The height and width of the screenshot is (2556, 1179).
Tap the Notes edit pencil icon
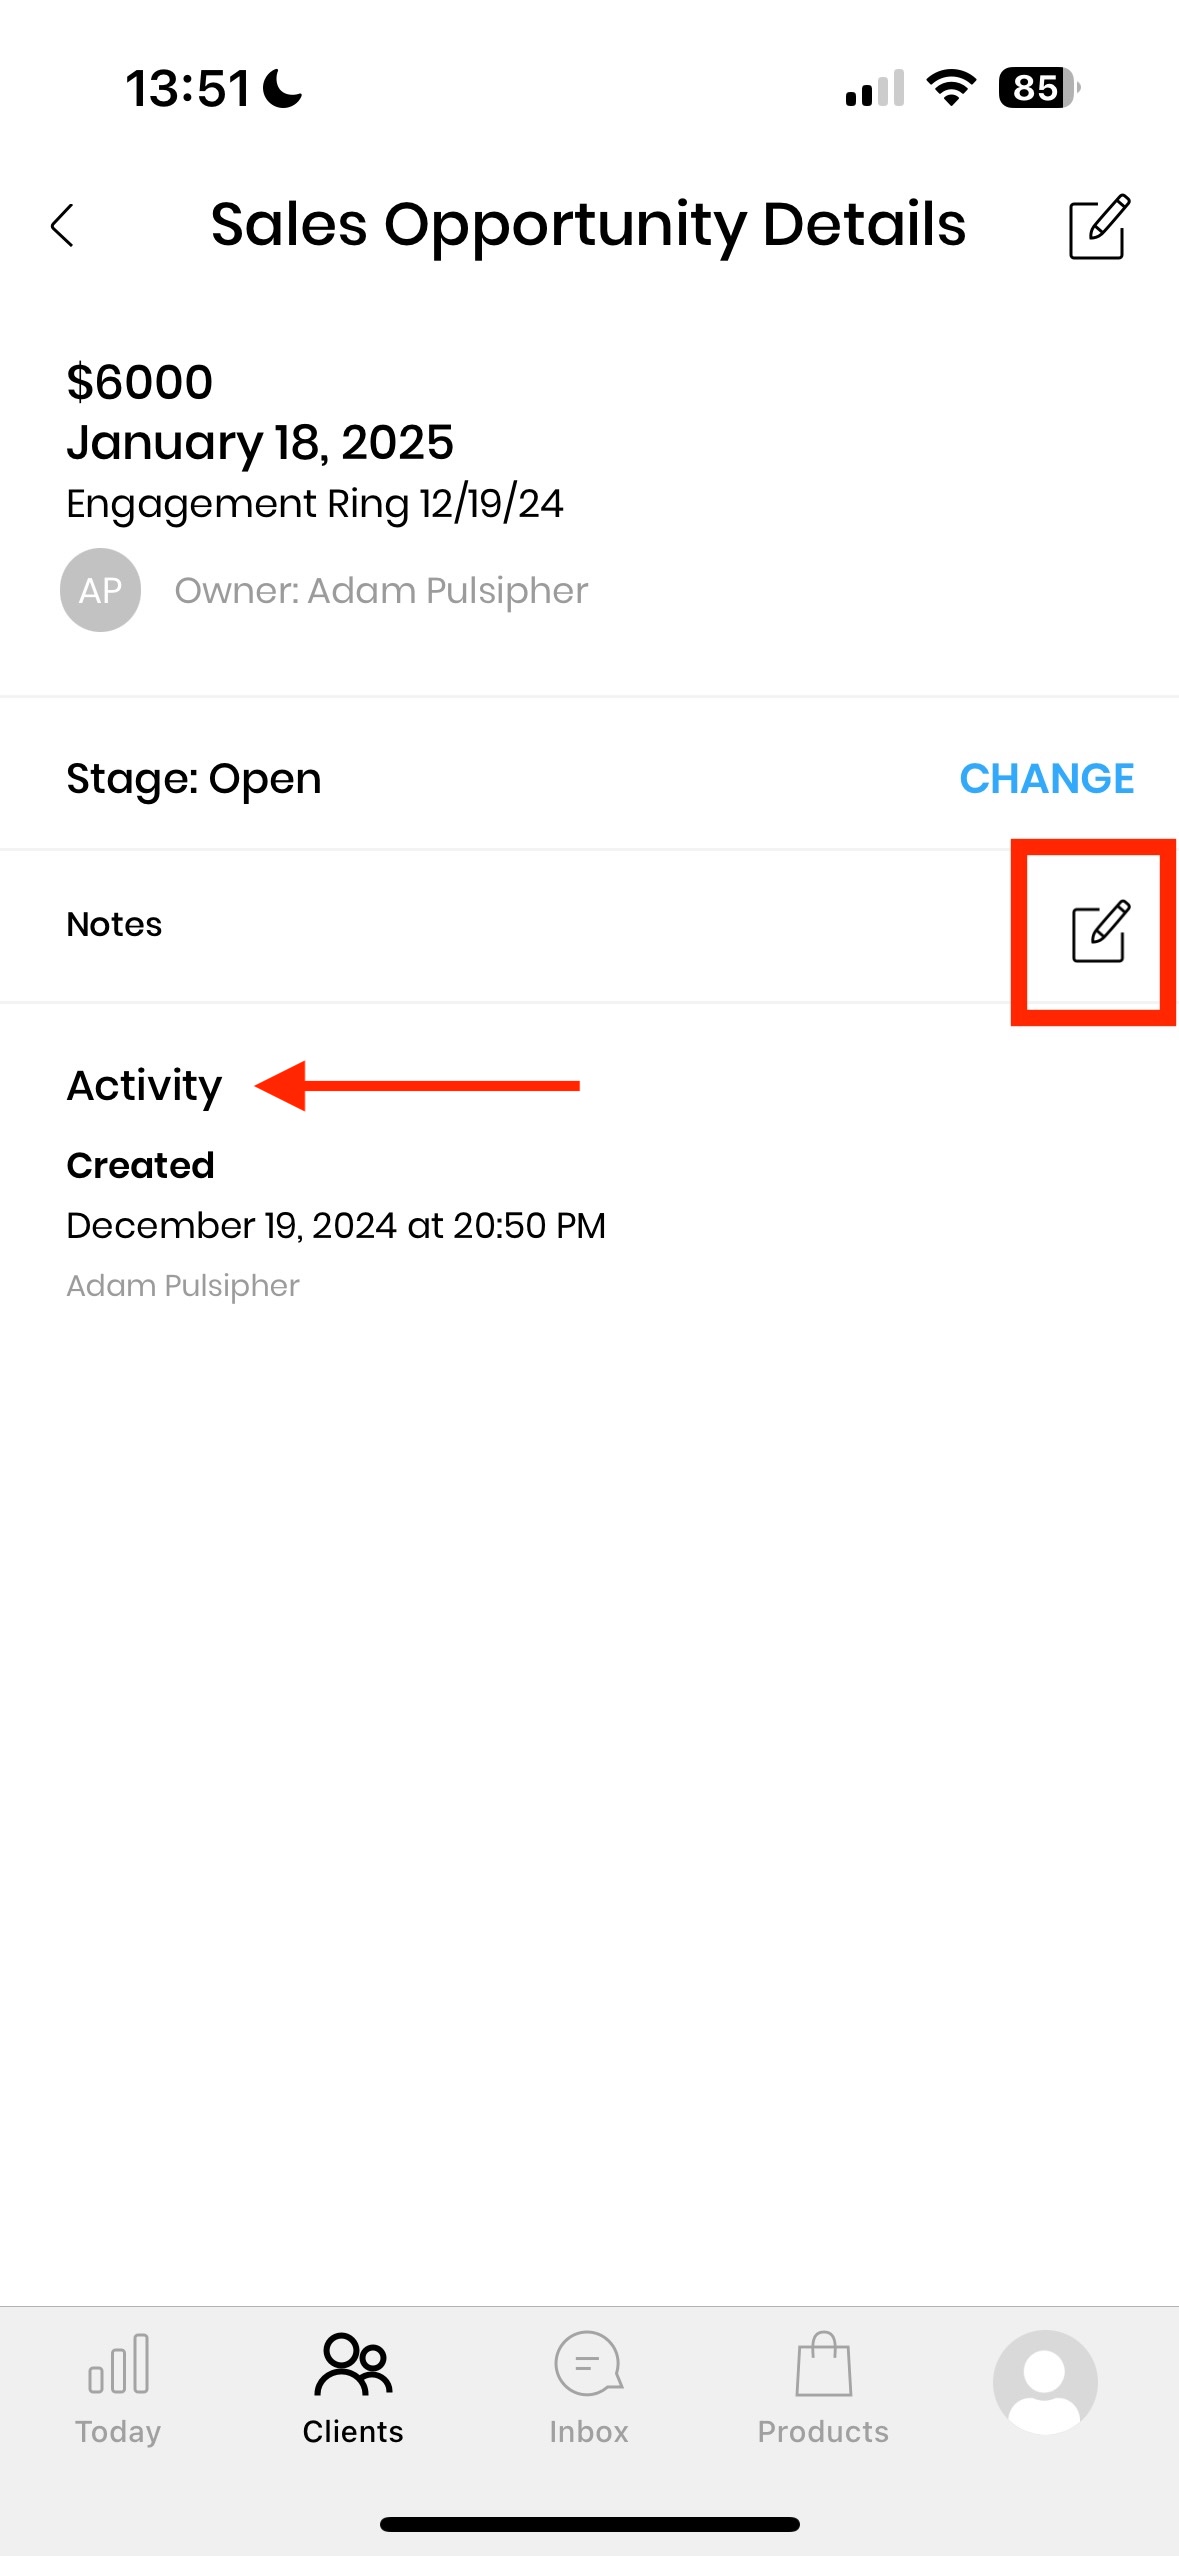point(1099,931)
